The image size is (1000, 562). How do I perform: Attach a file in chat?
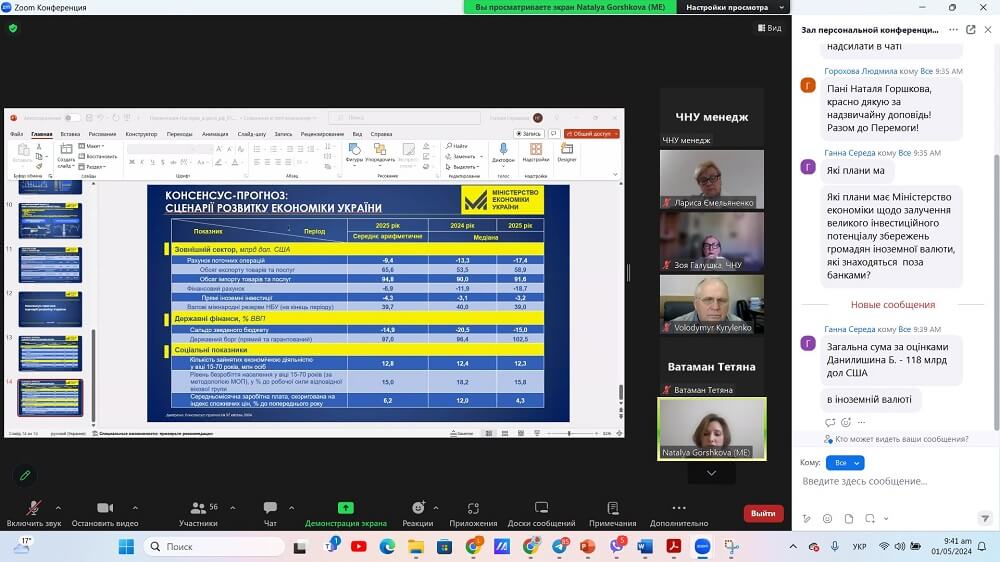(847, 519)
